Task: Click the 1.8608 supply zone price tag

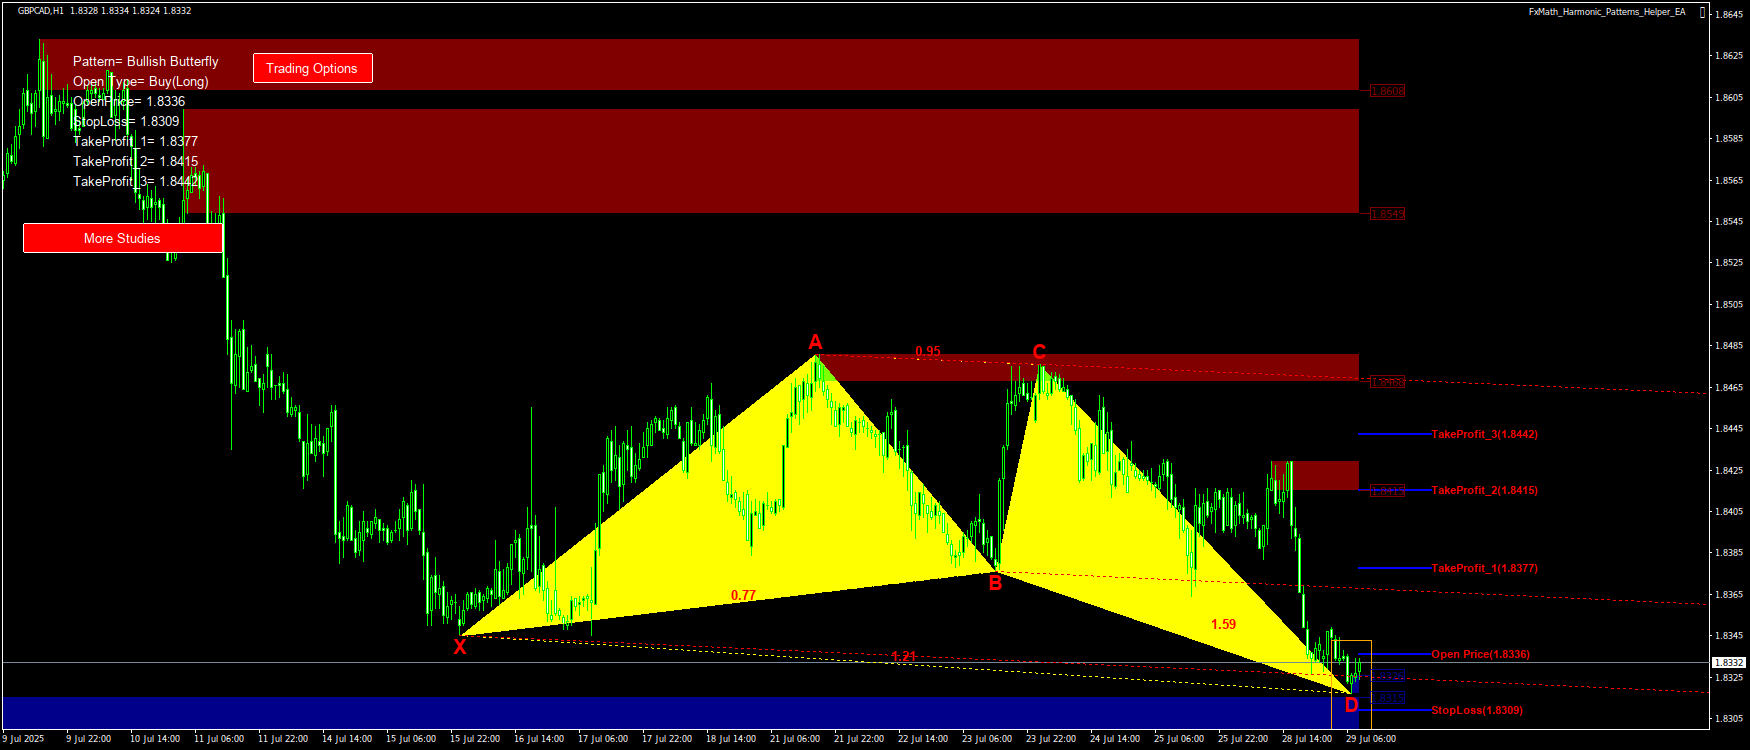Action: click(x=1387, y=91)
